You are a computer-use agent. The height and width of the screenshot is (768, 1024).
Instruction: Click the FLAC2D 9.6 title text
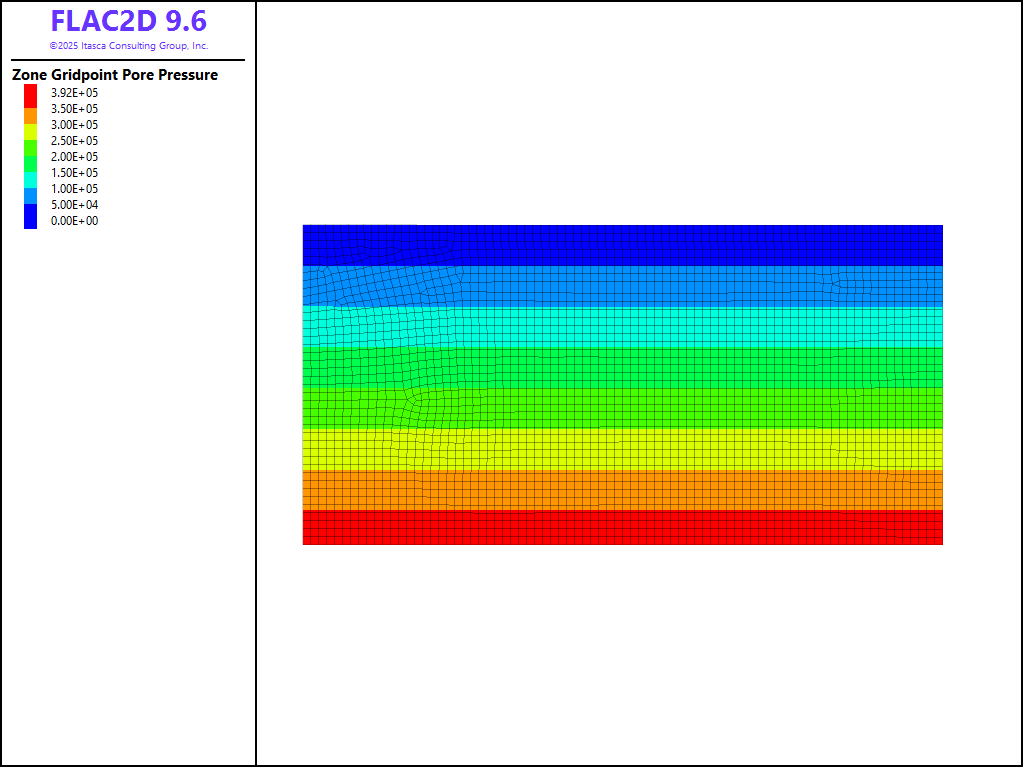pos(128,22)
